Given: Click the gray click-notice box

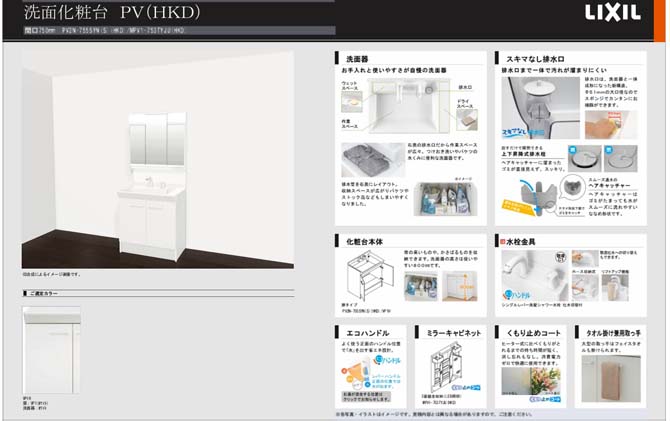Looking at the screenshot, I should tap(367, 396).
